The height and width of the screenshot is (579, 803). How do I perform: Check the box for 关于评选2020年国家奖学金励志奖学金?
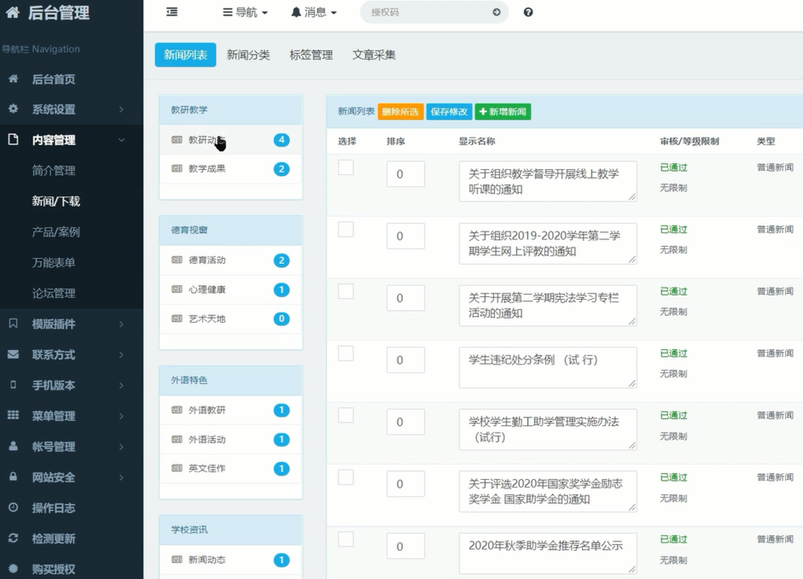tap(346, 477)
